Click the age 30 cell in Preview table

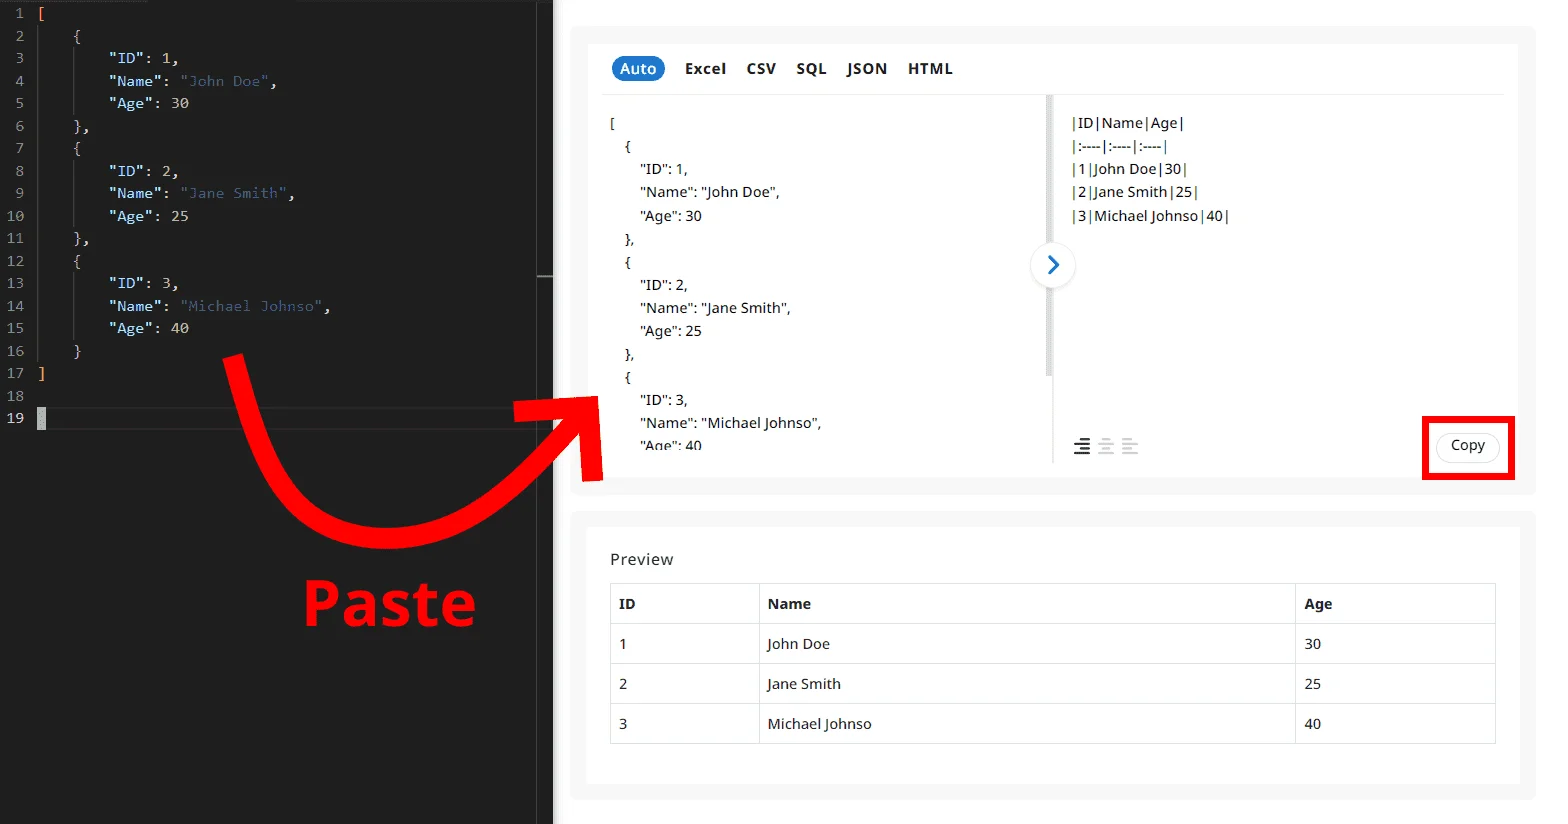(1395, 644)
